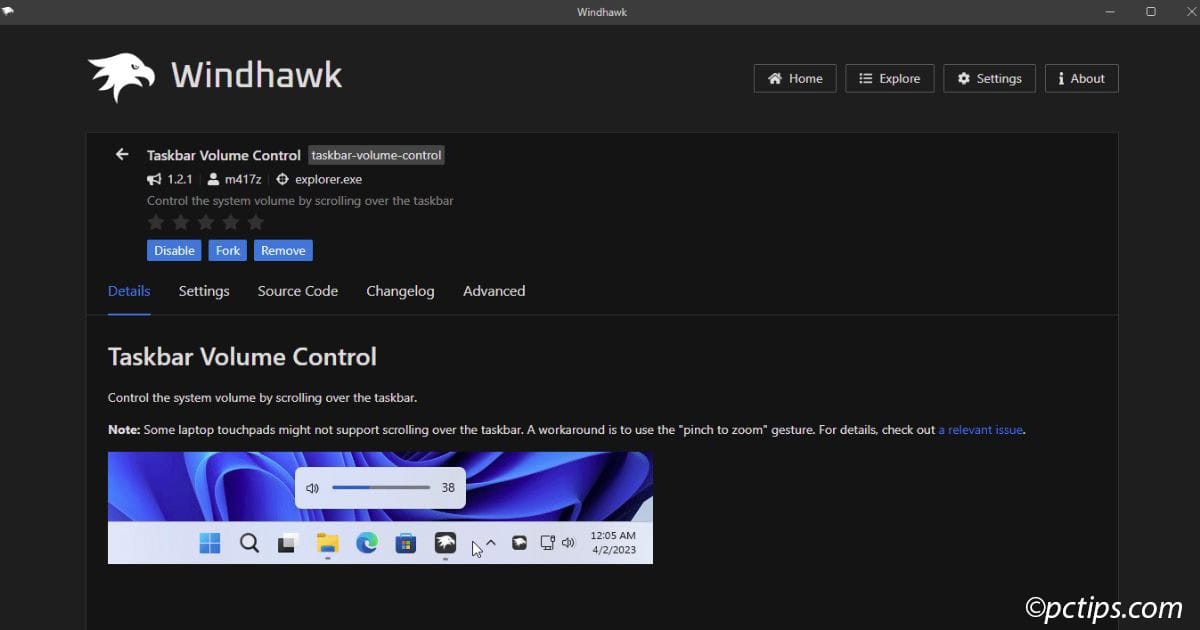Click the explorer.exe process label
Screen dimensions: 1200x630
[329, 179]
